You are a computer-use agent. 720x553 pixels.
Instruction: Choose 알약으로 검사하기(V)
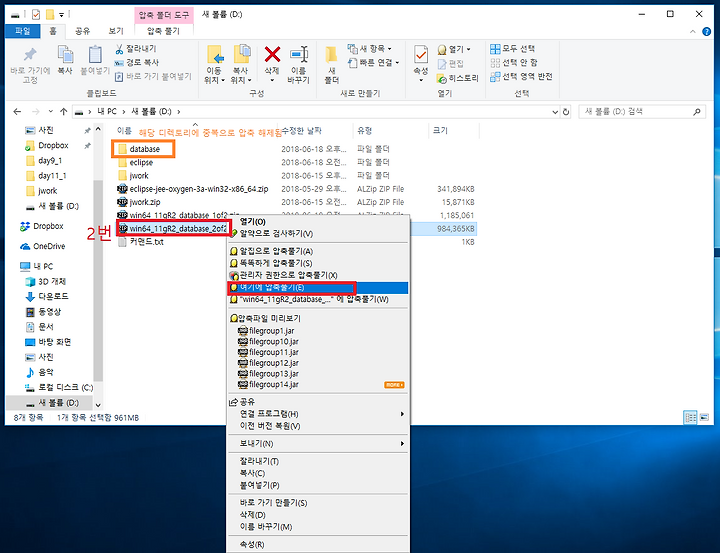pos(318,233)
